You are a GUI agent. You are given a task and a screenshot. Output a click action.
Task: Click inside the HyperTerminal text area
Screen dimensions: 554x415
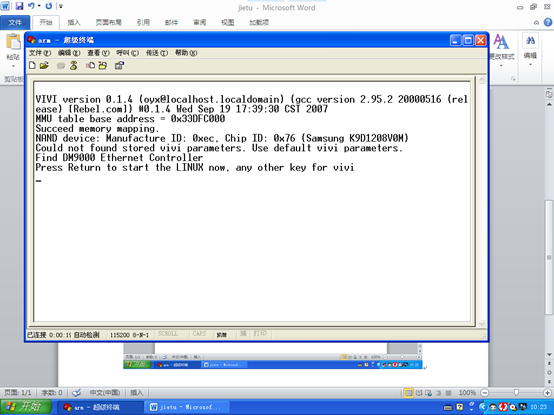pyautogui.click(x=252, y=202)
